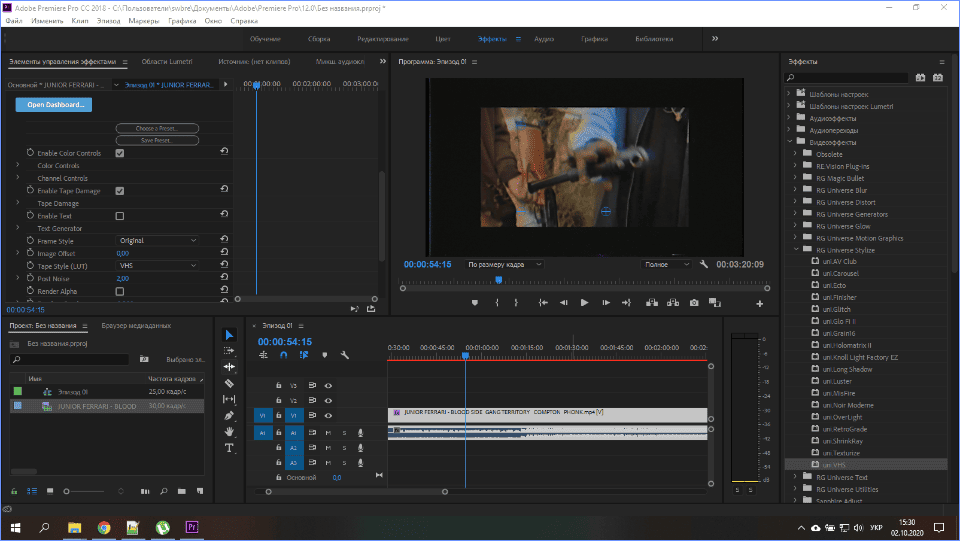Show more workspaces overflow chevron
This screenshot has height=541, width=960.
714,39
